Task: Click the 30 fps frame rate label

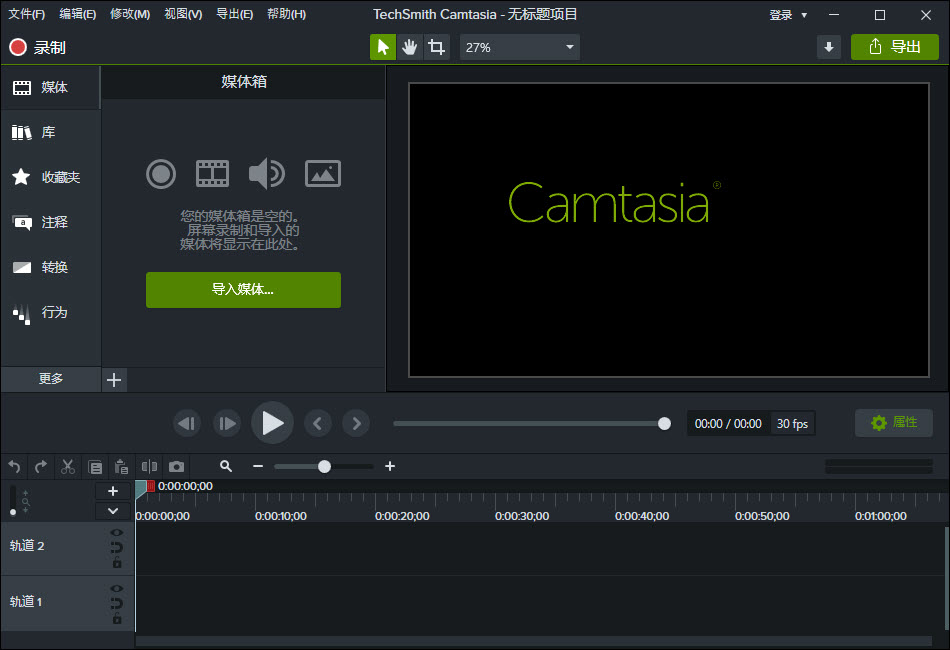Action: (792, 423)
